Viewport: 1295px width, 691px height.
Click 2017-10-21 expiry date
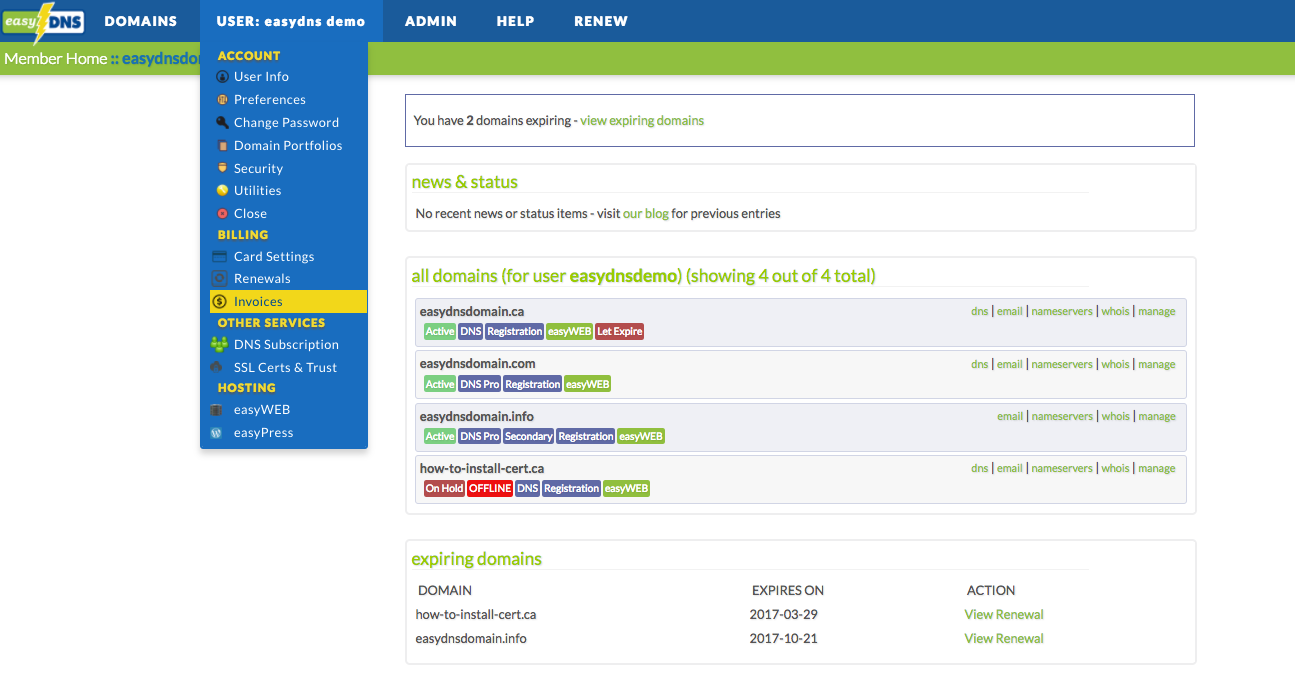(x=784, y=639)
